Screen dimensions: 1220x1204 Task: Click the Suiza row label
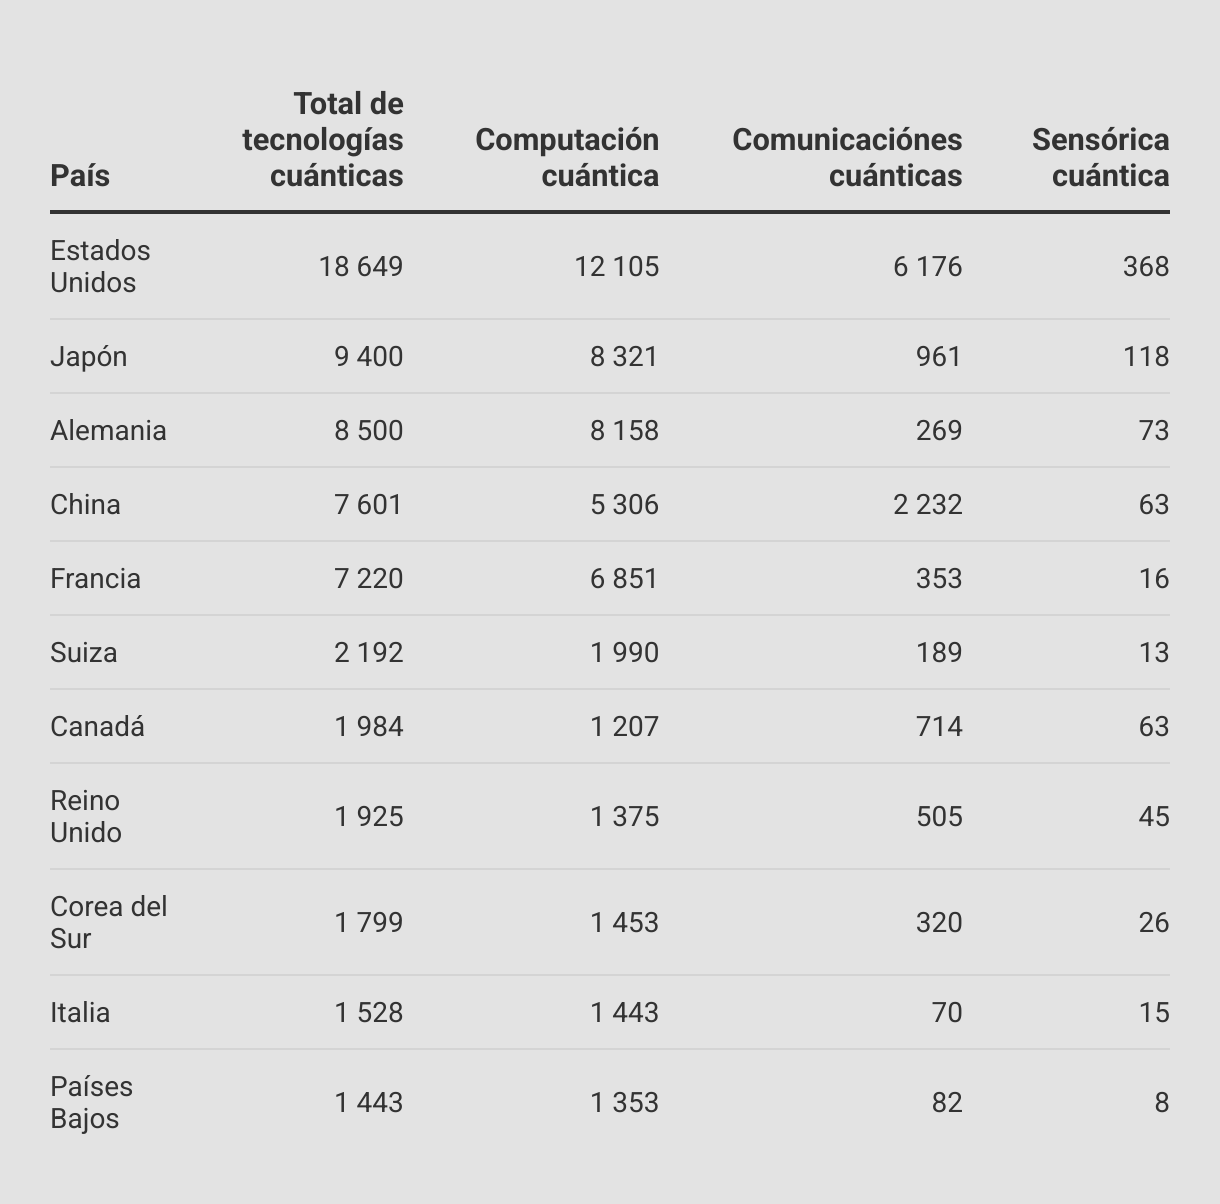pyautogui.click(x=84, y=652)
